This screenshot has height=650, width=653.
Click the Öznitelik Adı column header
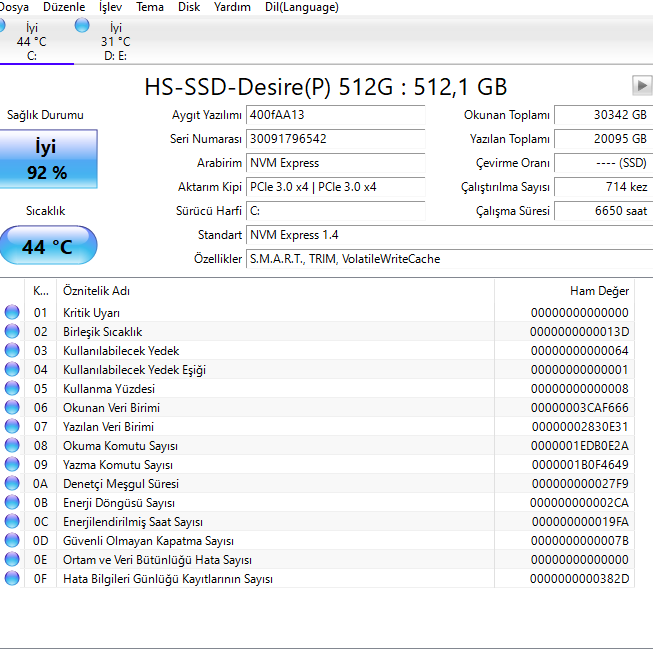click(x=275, y=291)
